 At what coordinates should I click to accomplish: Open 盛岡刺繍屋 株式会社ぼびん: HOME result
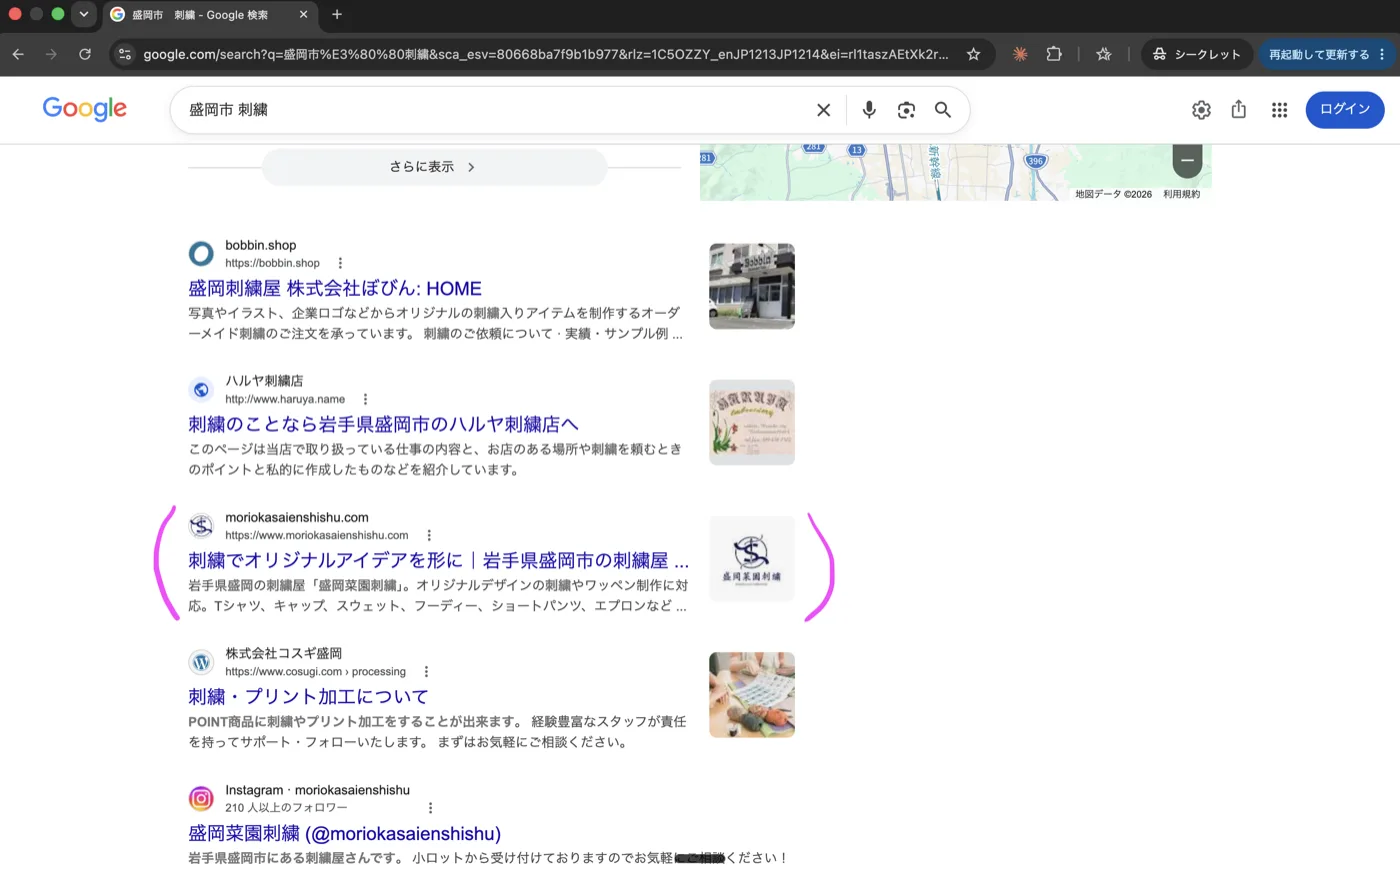click(x=335, y=288)
